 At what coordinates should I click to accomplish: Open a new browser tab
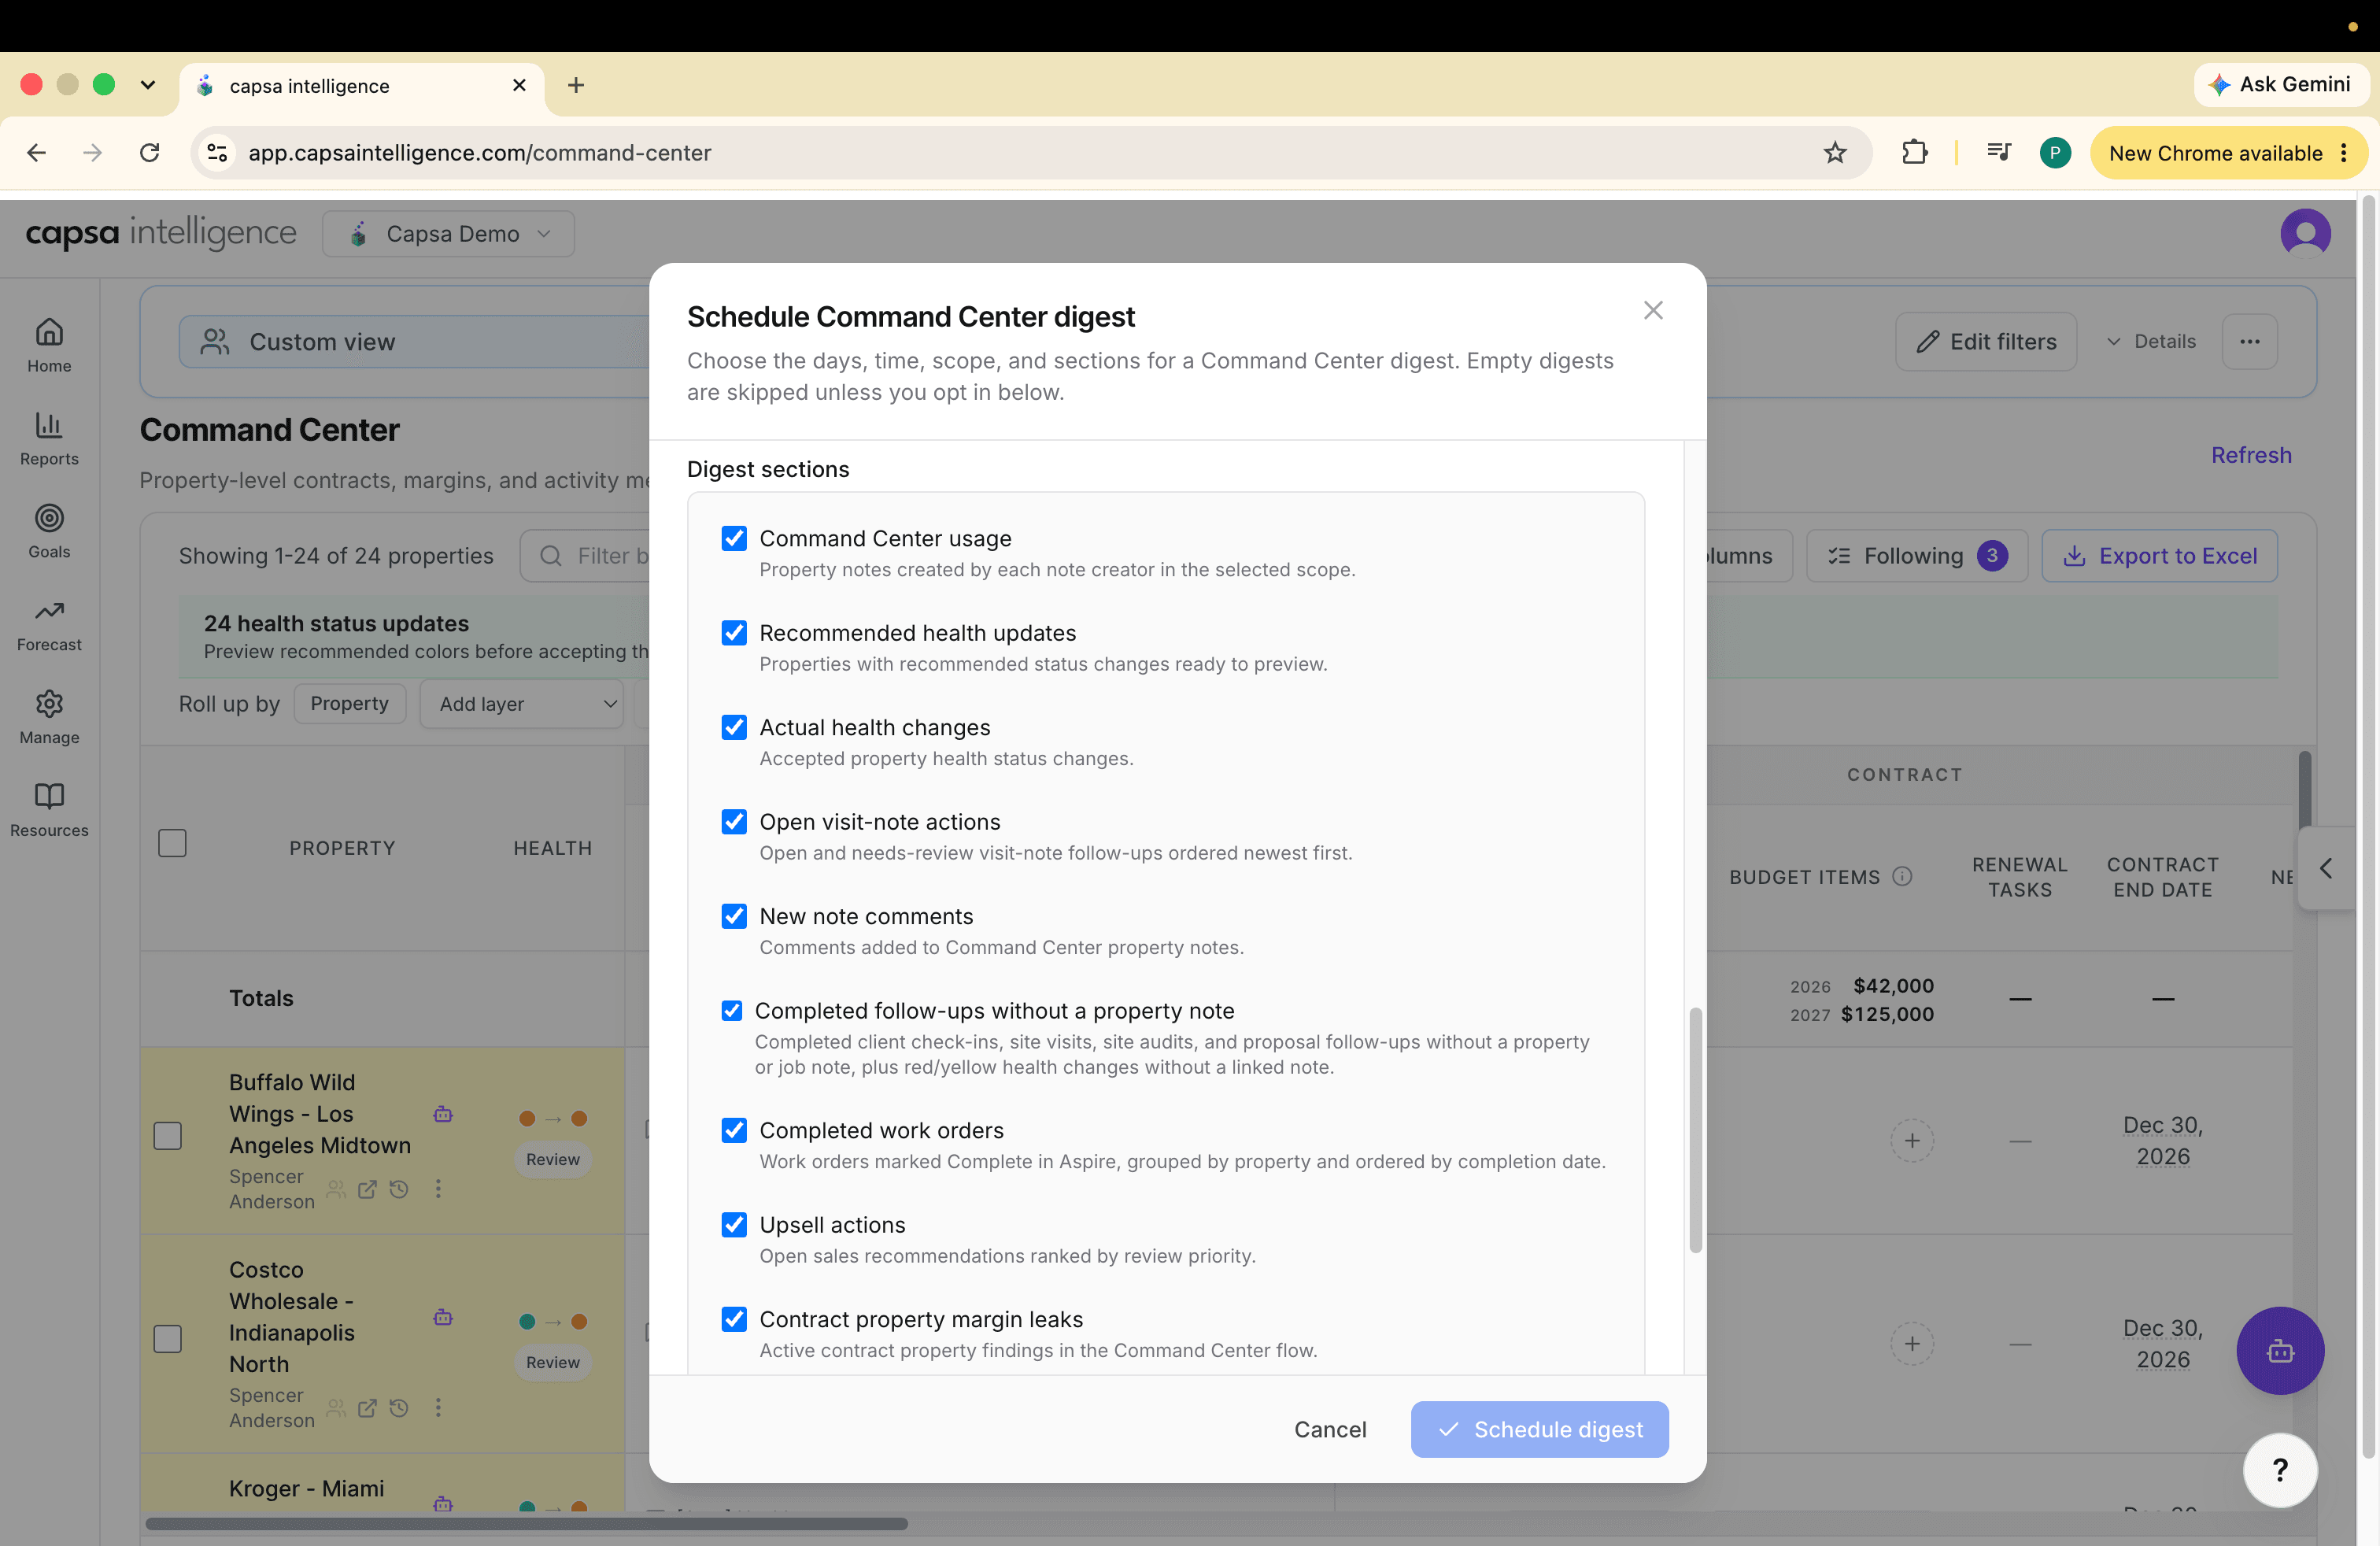pyautogui.click(x=576, y=85)
